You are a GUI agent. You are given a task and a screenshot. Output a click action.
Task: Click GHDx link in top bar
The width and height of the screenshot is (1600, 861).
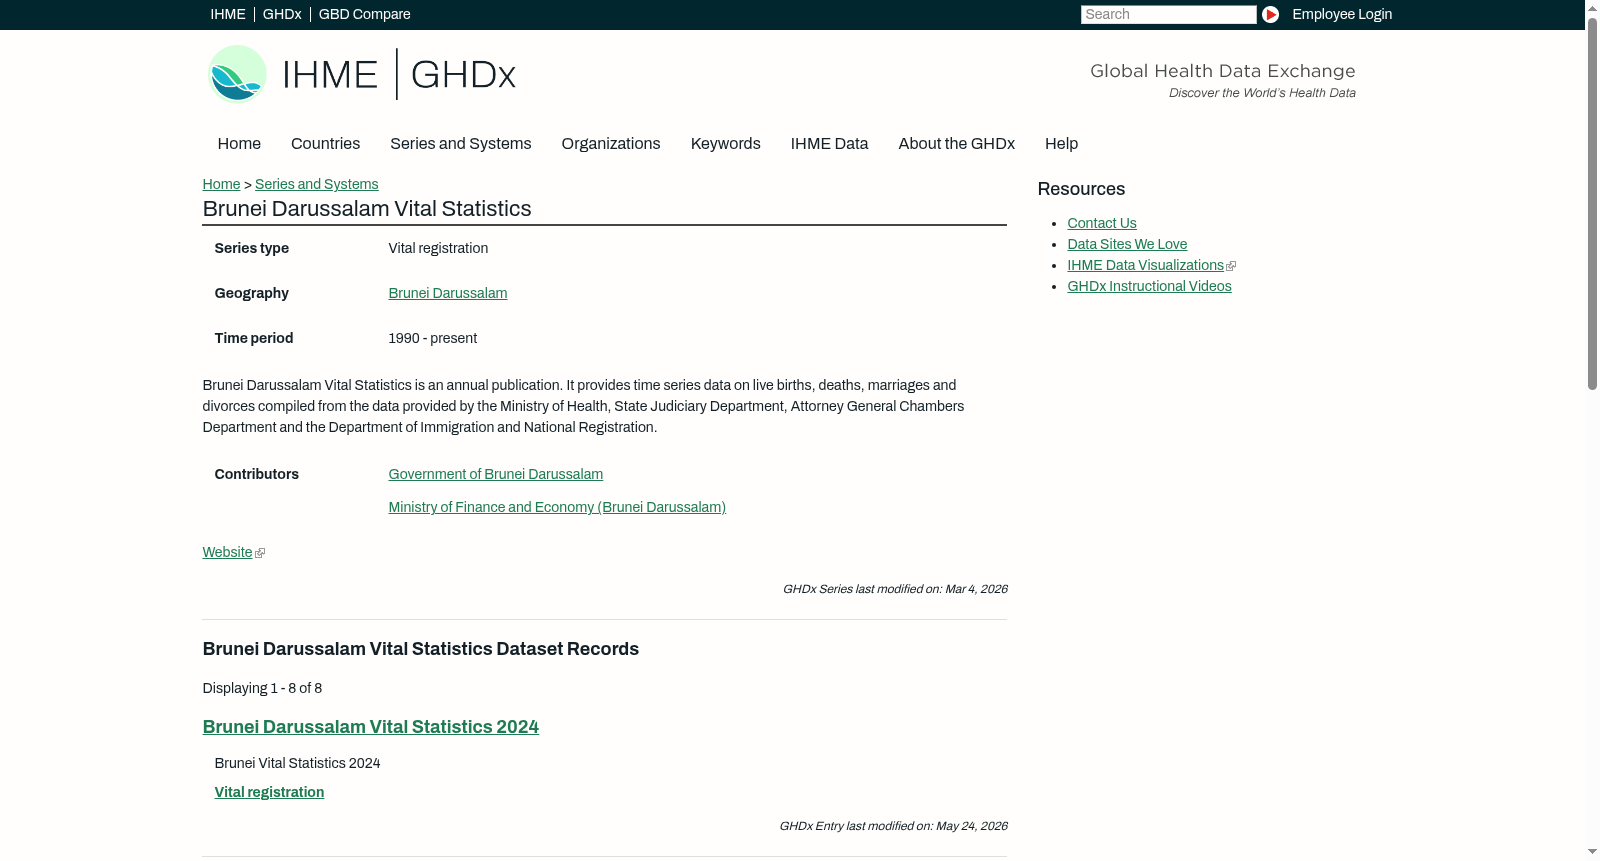[282, 14]
